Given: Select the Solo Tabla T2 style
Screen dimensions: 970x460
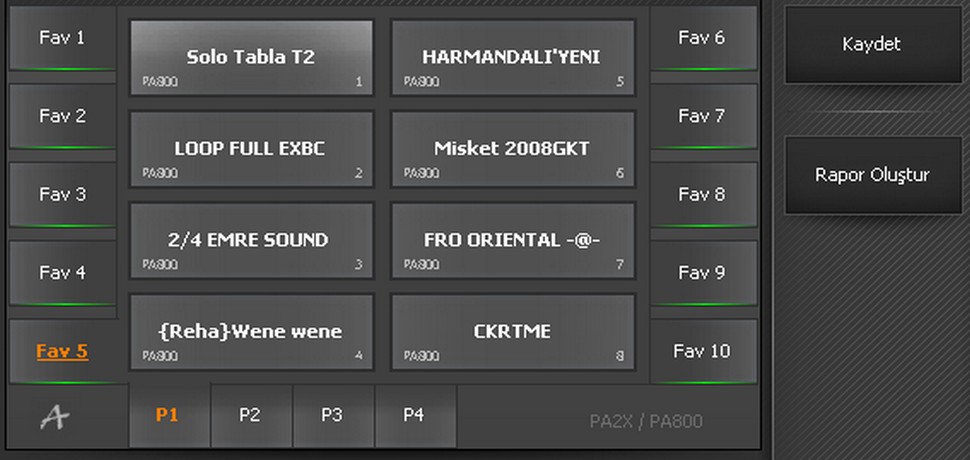Looking at the screenshot, I should click(x=251, y=58).
